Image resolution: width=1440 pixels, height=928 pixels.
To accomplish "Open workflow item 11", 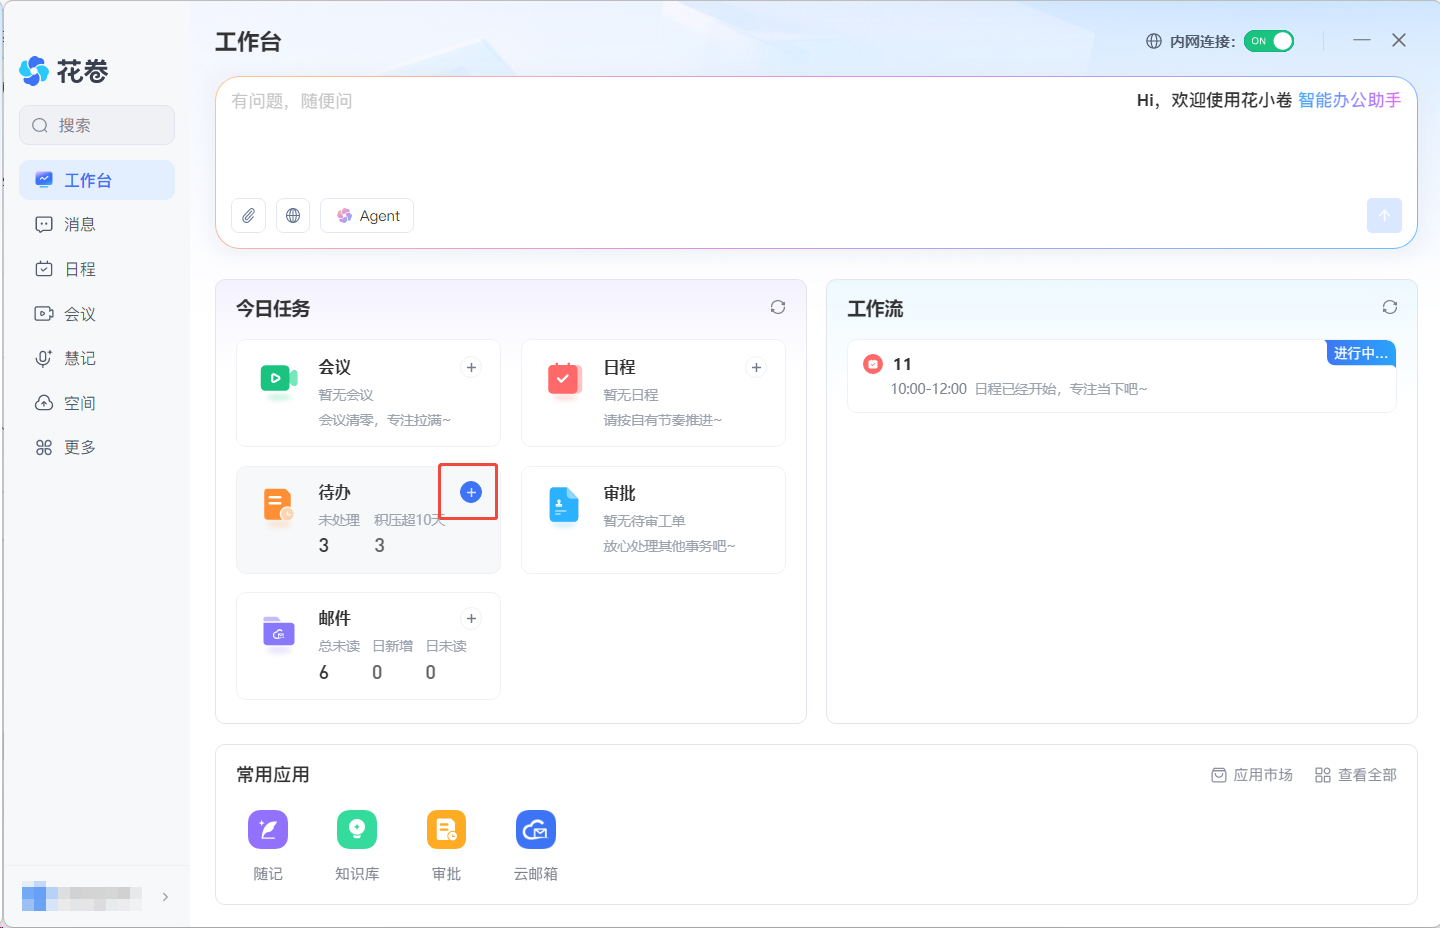I will pyautogui.click(x=1122, y=376).
